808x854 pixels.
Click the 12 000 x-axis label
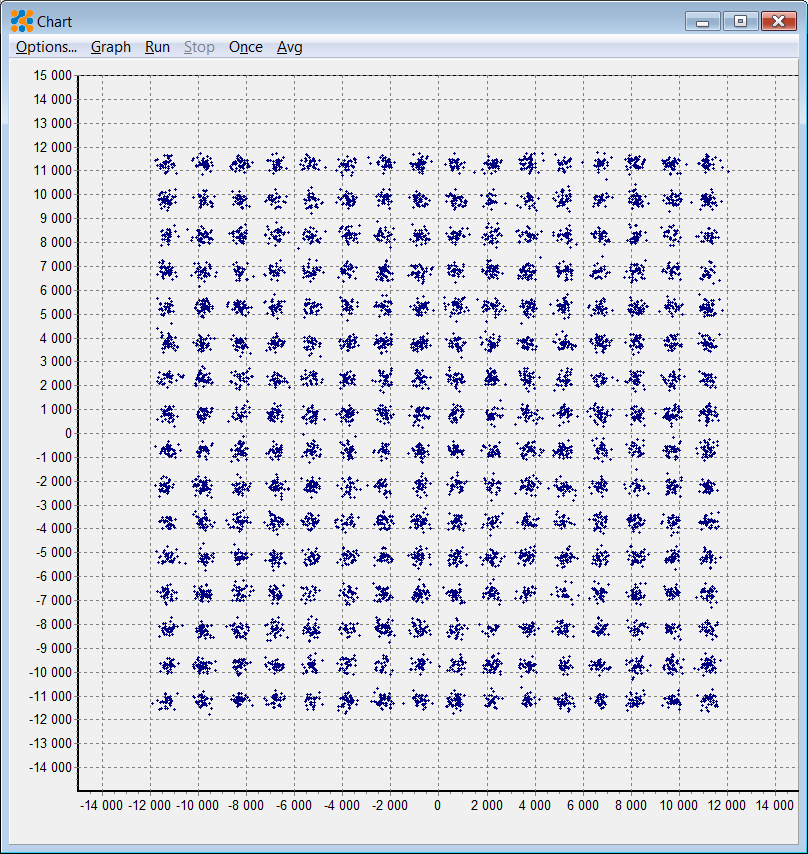(727, 806)
